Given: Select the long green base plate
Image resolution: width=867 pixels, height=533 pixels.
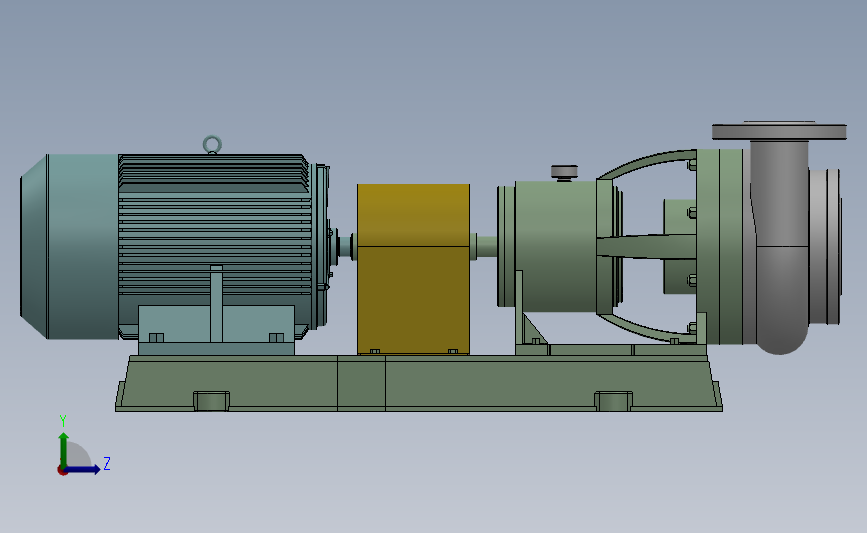Looking at the screenshot, I should pos(419,383).
